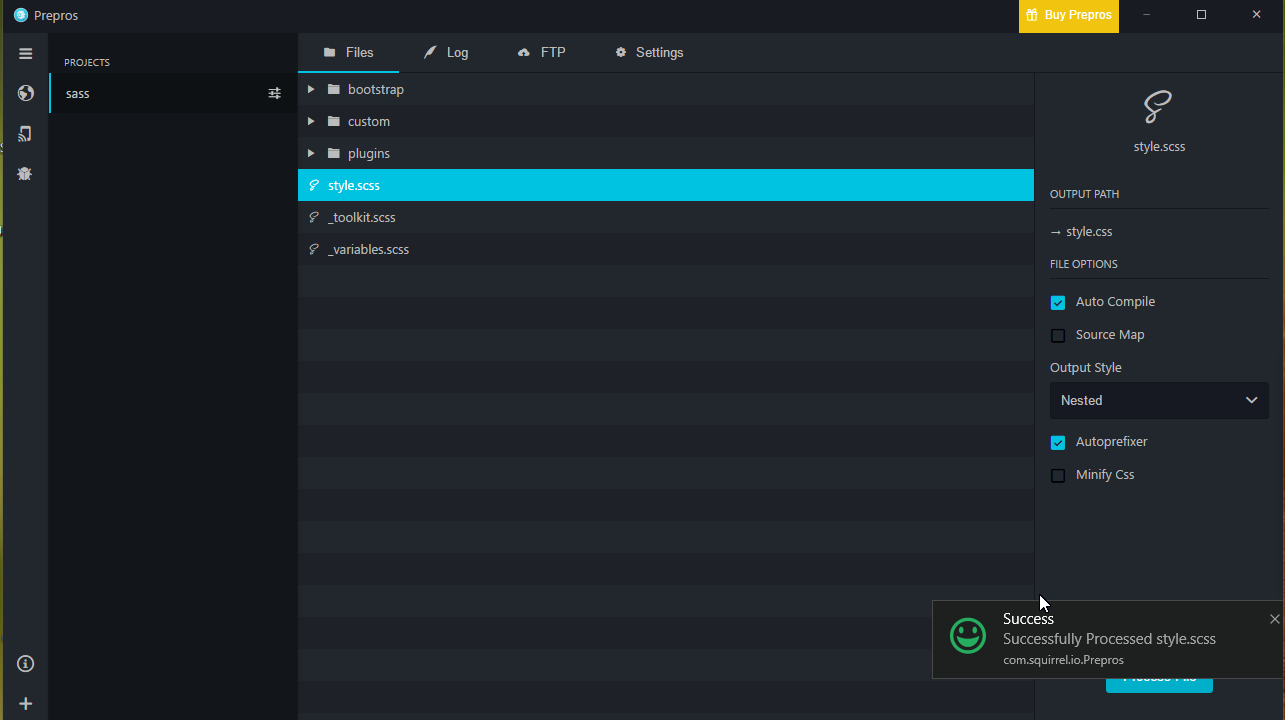Open sass project settings sliders icon

click(x=274, y=93)
